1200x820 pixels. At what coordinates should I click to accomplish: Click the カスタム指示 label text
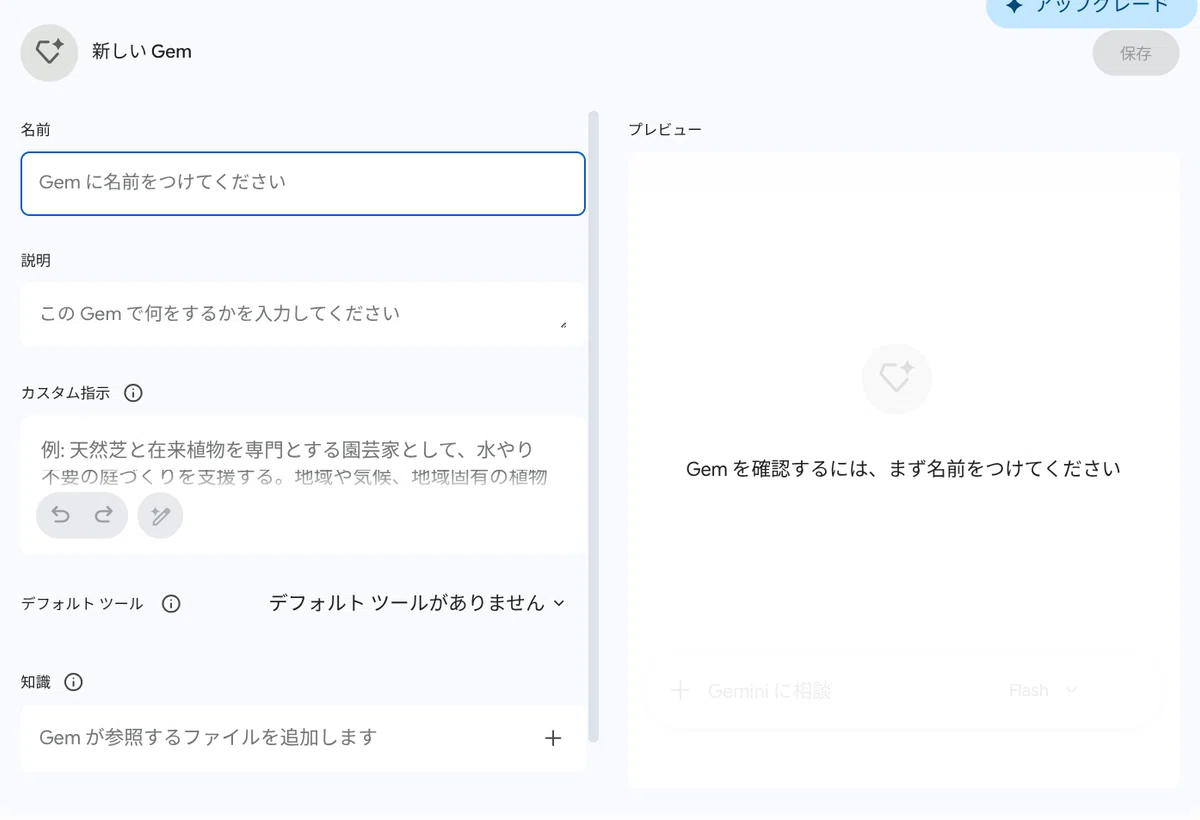tap(66, 393)
